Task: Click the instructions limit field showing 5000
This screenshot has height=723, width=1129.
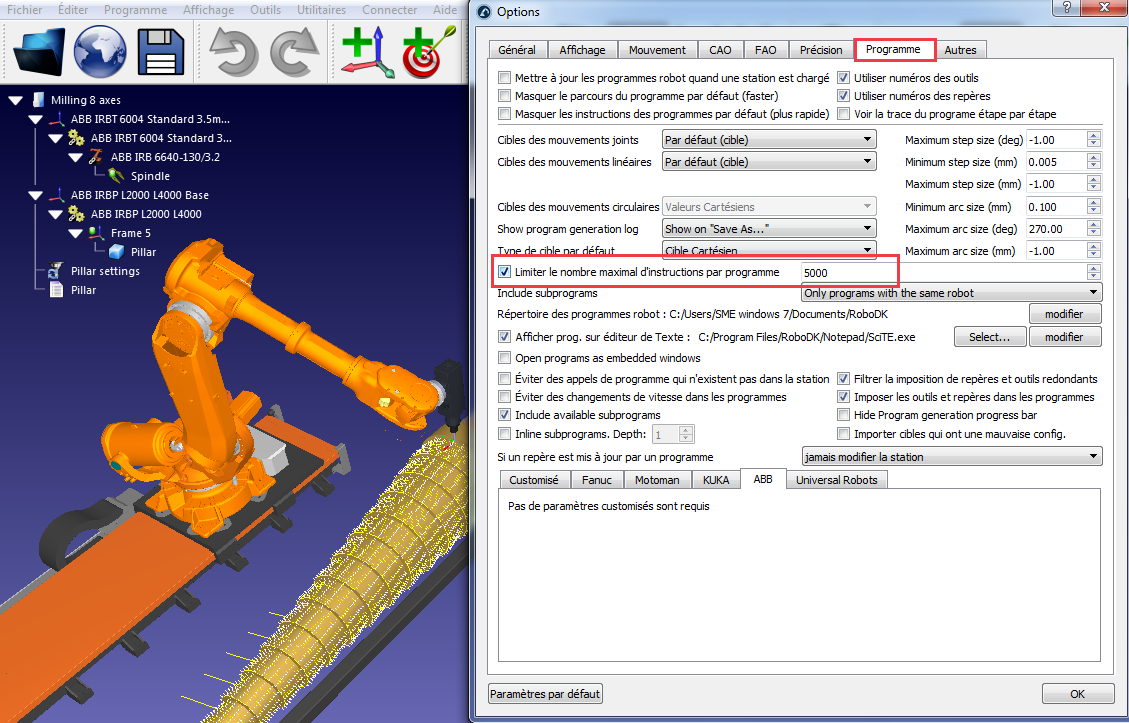Action: tap(943, 273)
